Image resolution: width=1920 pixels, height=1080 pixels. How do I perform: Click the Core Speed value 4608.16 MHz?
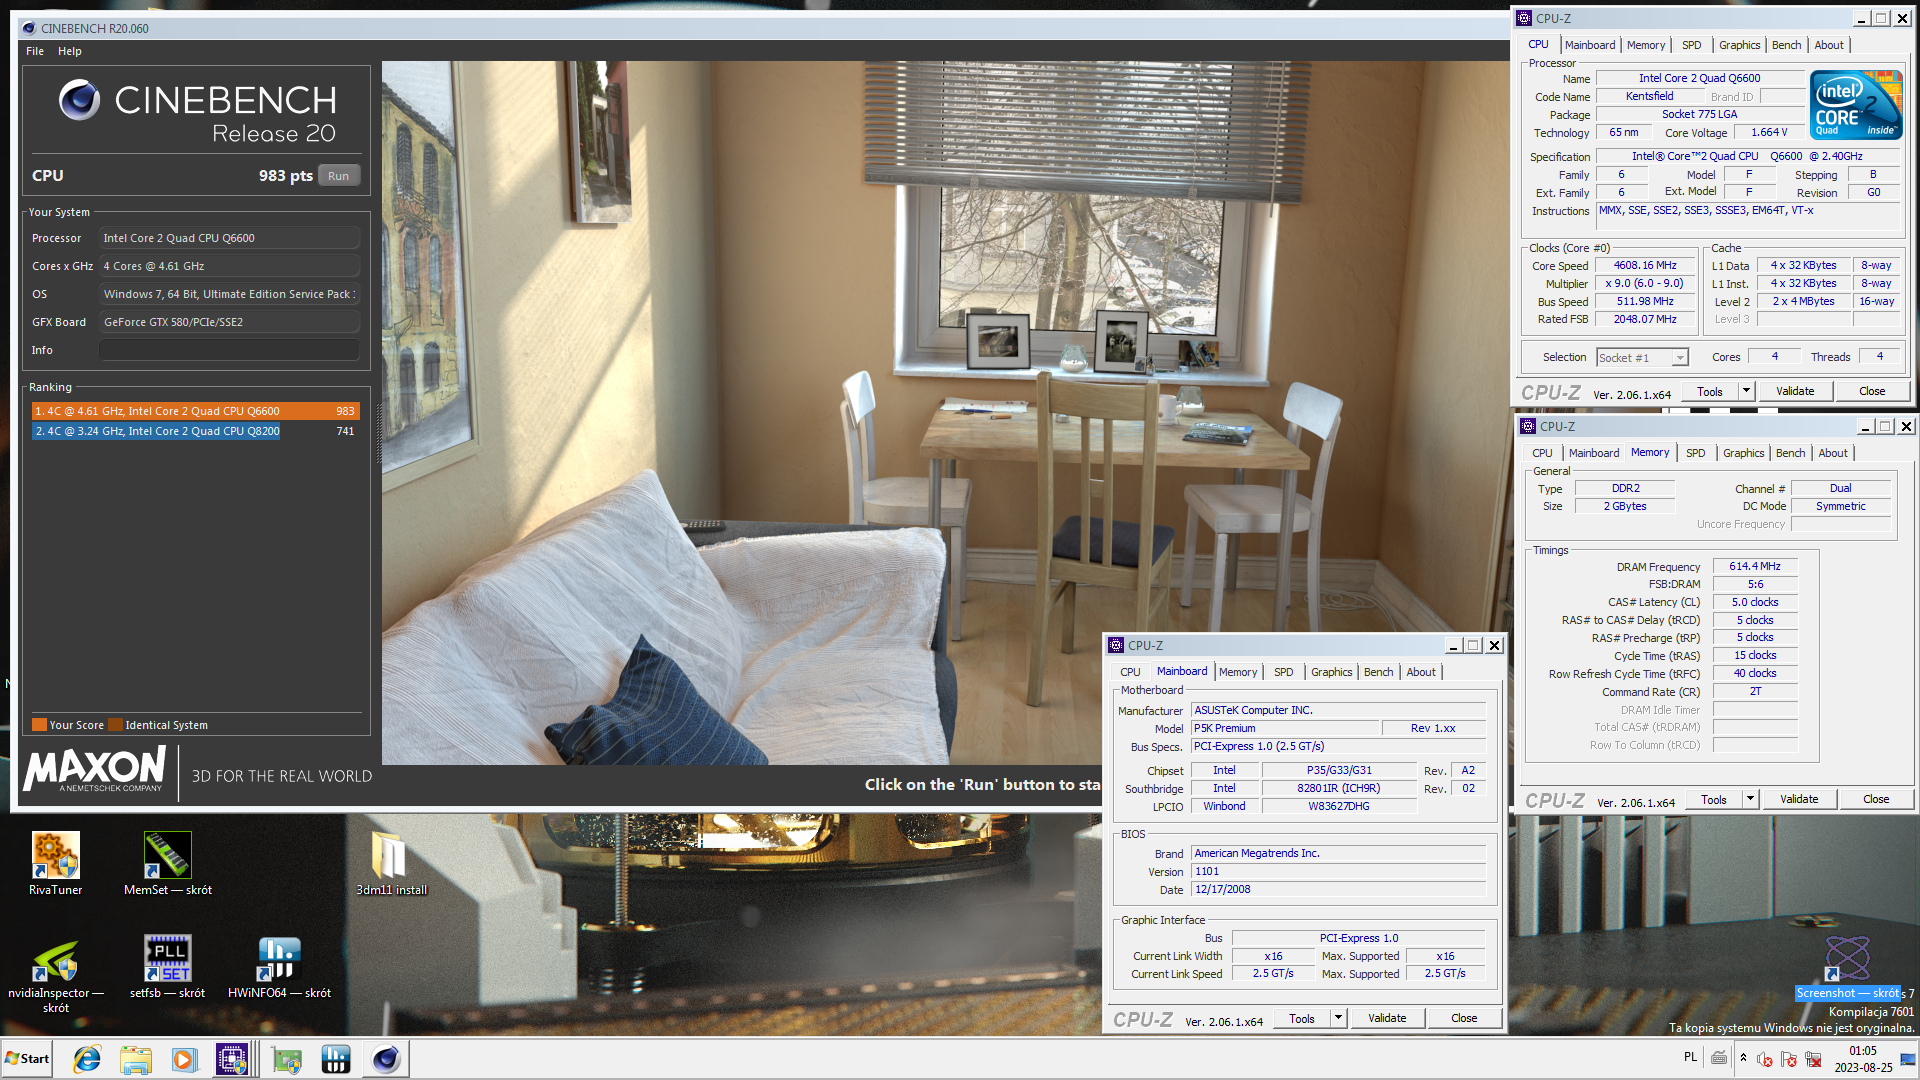(x=1644, y=265)
